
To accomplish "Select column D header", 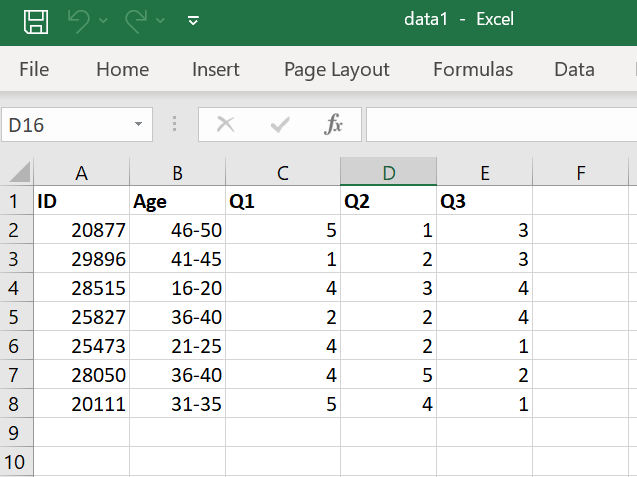I will [388, 173].
